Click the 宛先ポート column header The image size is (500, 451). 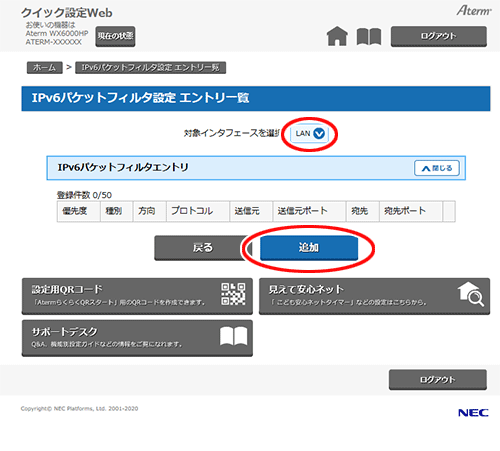[411, 211]
